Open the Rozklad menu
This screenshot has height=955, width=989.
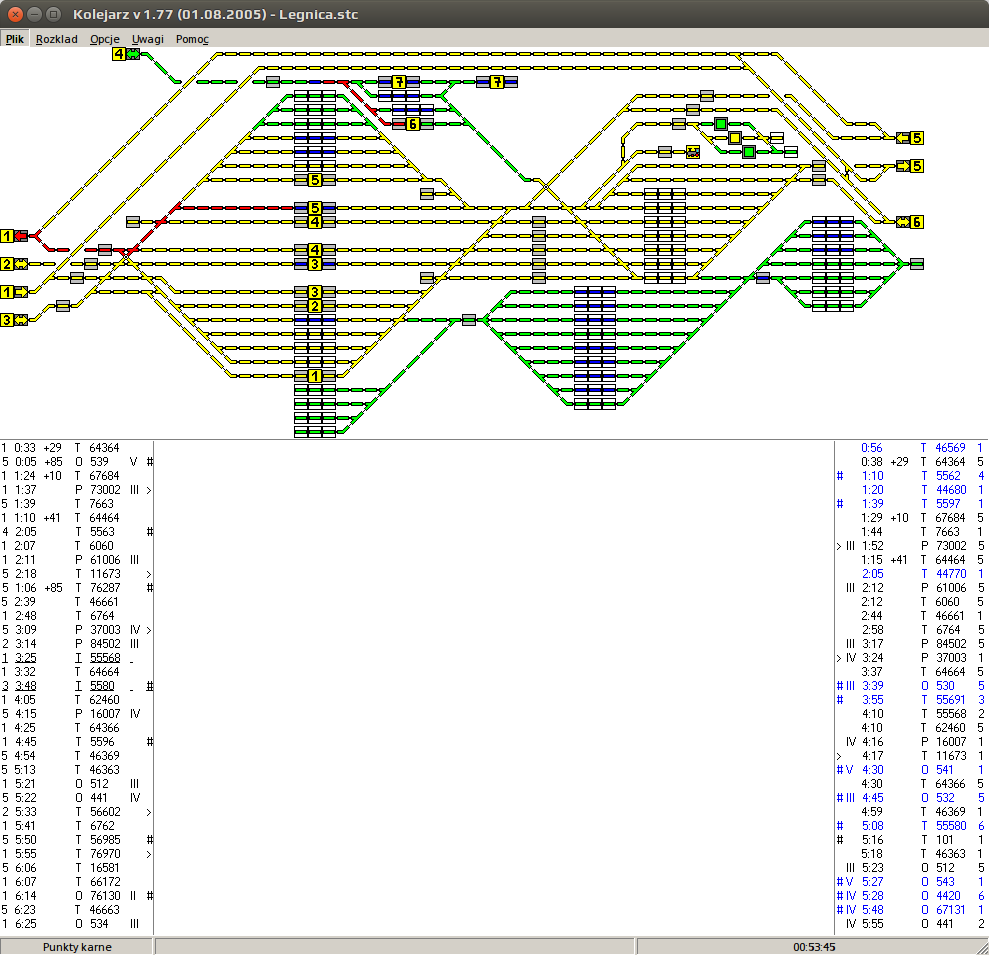coord(57,39)
